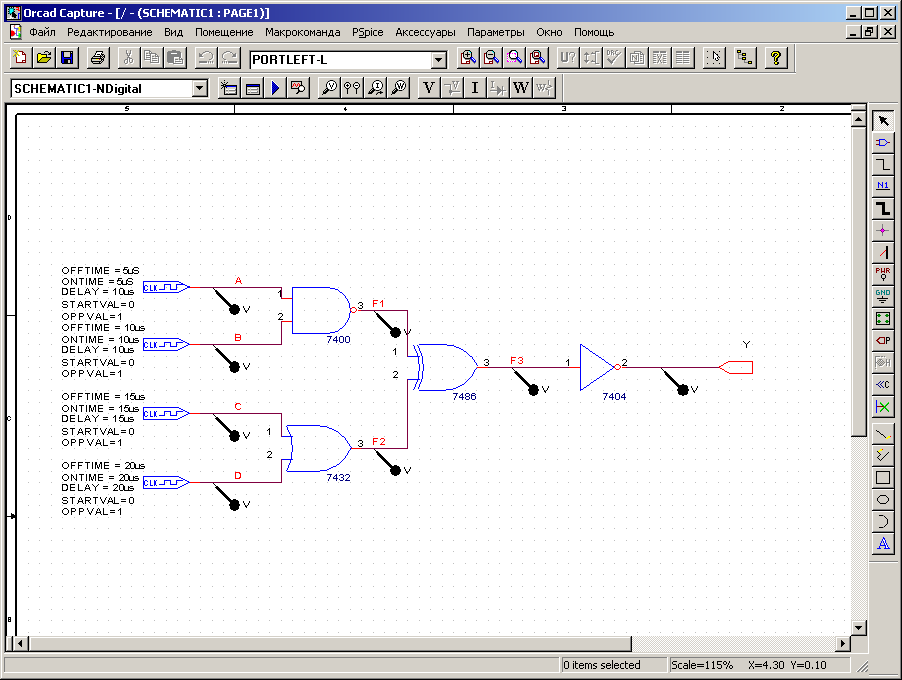Expand the PORTLEFT-L part dropdown
This screenshot has width=902, height=680.
coord(438,59)
